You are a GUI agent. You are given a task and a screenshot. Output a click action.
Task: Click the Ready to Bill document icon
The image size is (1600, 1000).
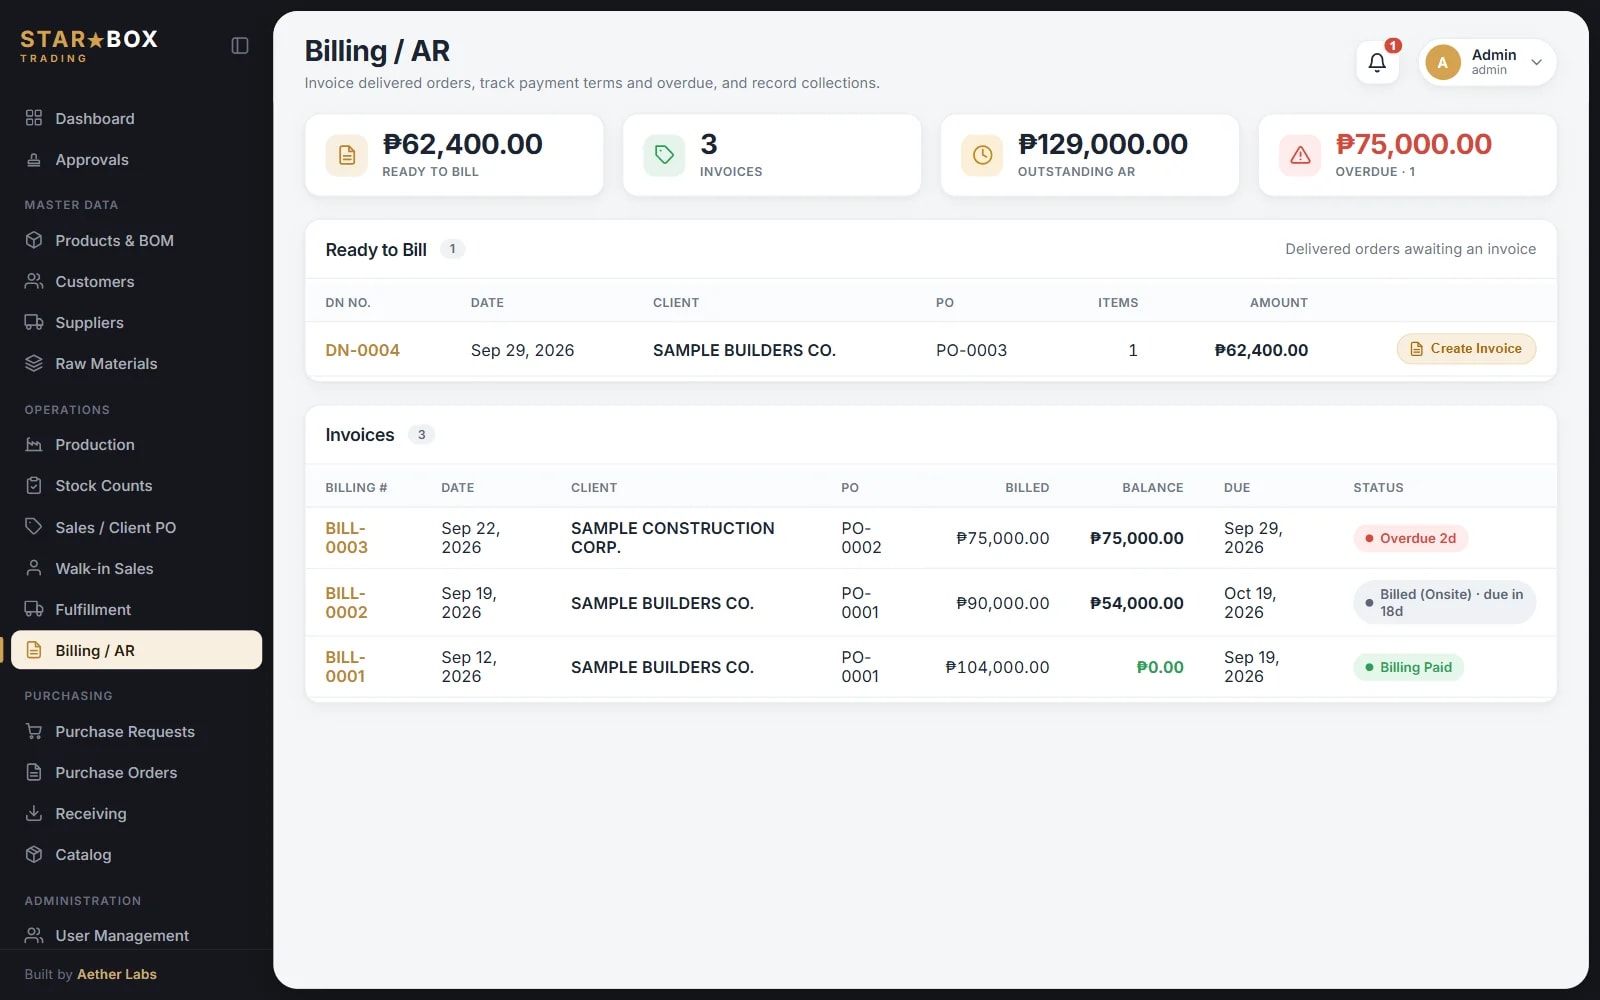click(x=347, y=155)
